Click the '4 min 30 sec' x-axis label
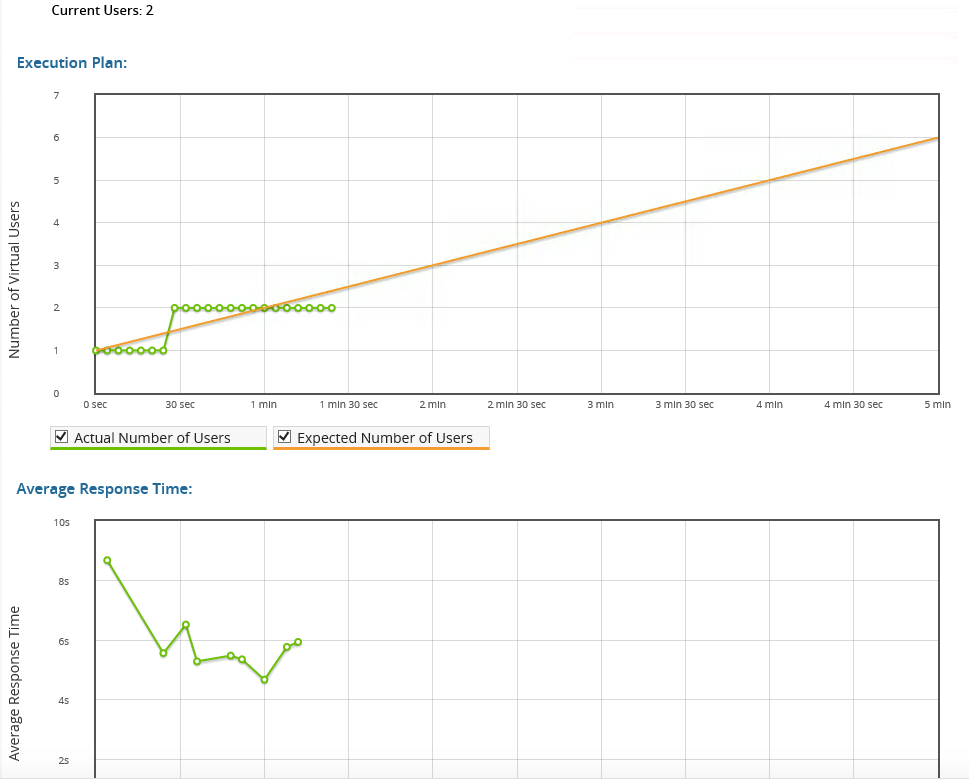 853,405
